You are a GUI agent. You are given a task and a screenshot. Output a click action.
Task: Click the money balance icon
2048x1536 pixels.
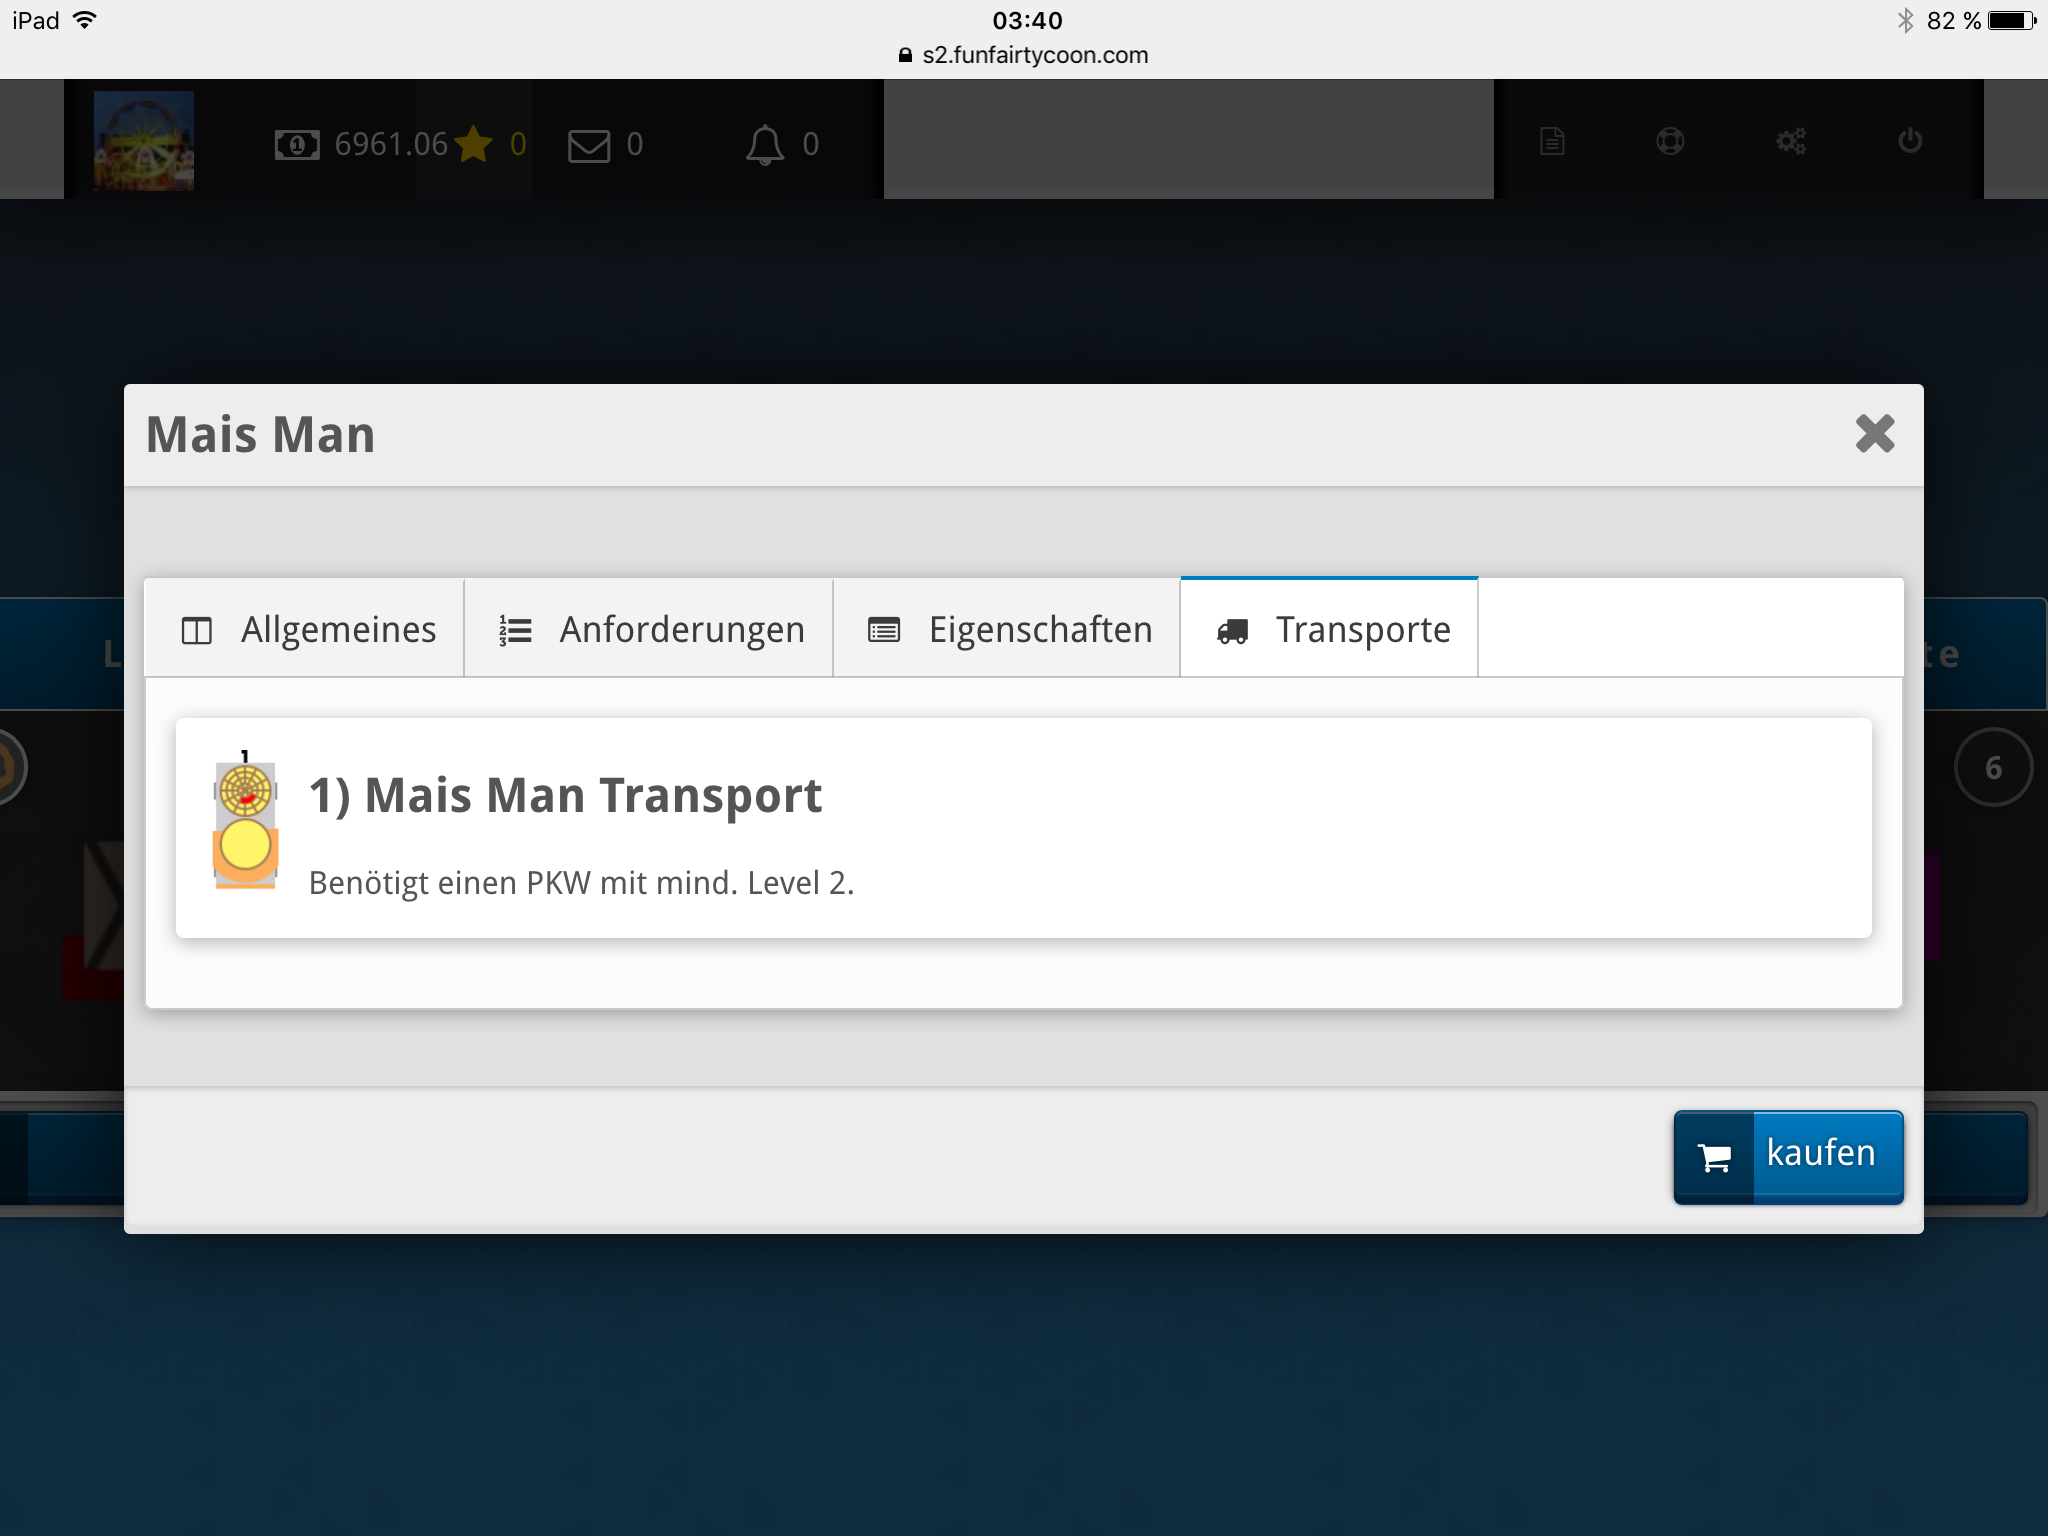[297, 145]
